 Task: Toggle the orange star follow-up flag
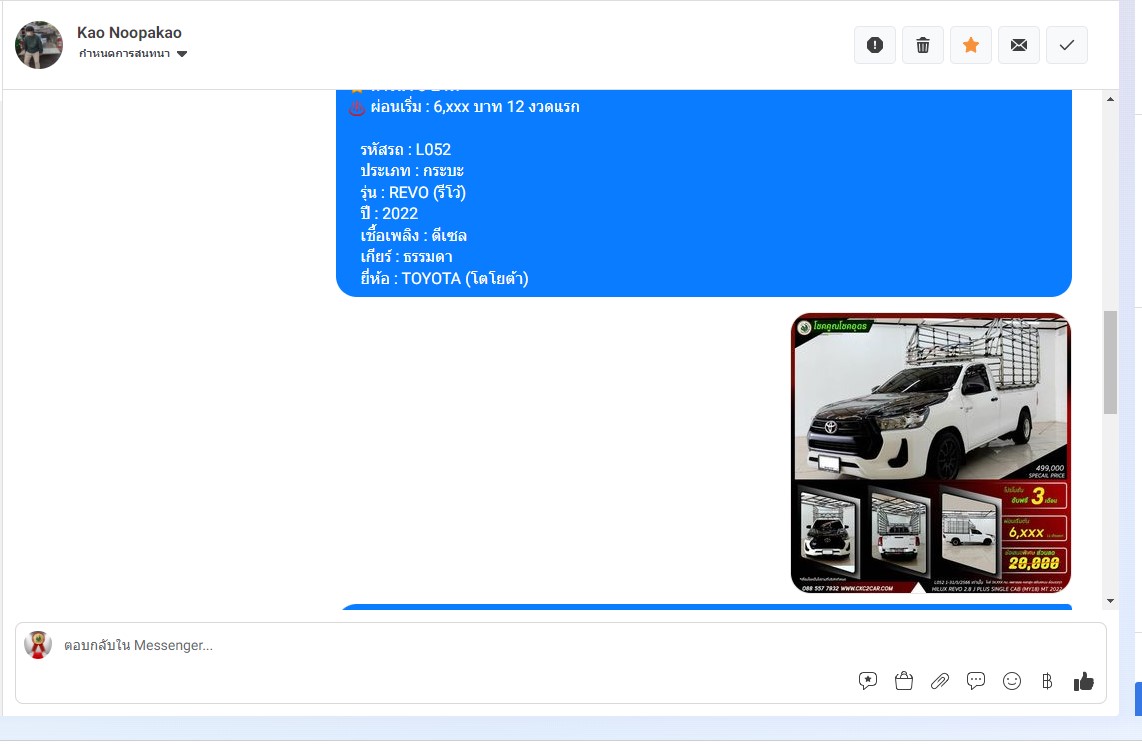(x=971, y=45)
